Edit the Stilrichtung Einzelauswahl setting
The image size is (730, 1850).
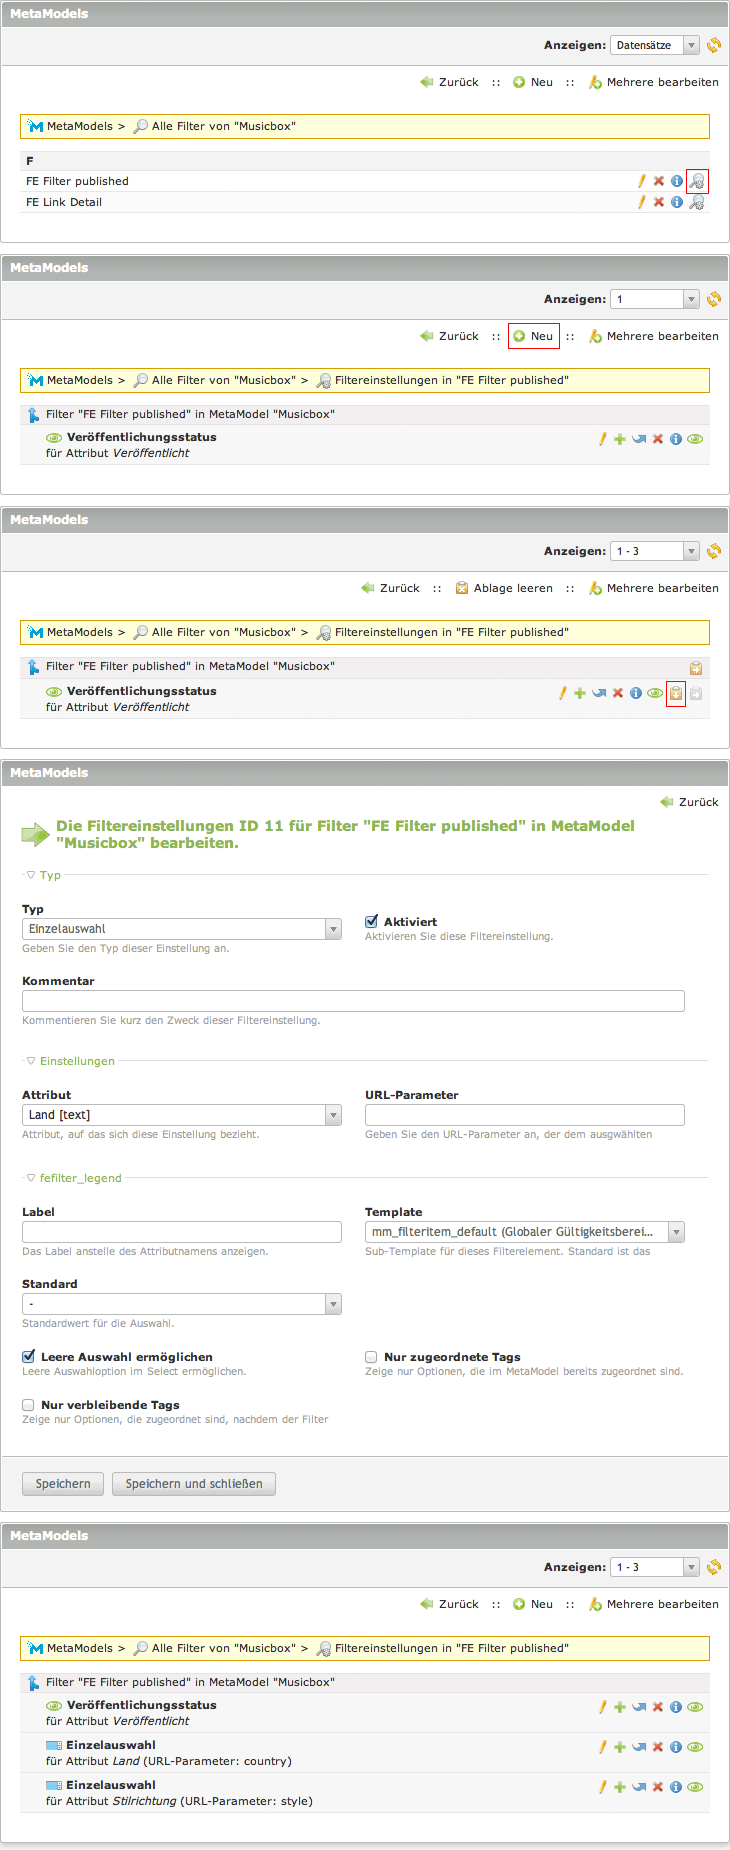coord(603,1787)
